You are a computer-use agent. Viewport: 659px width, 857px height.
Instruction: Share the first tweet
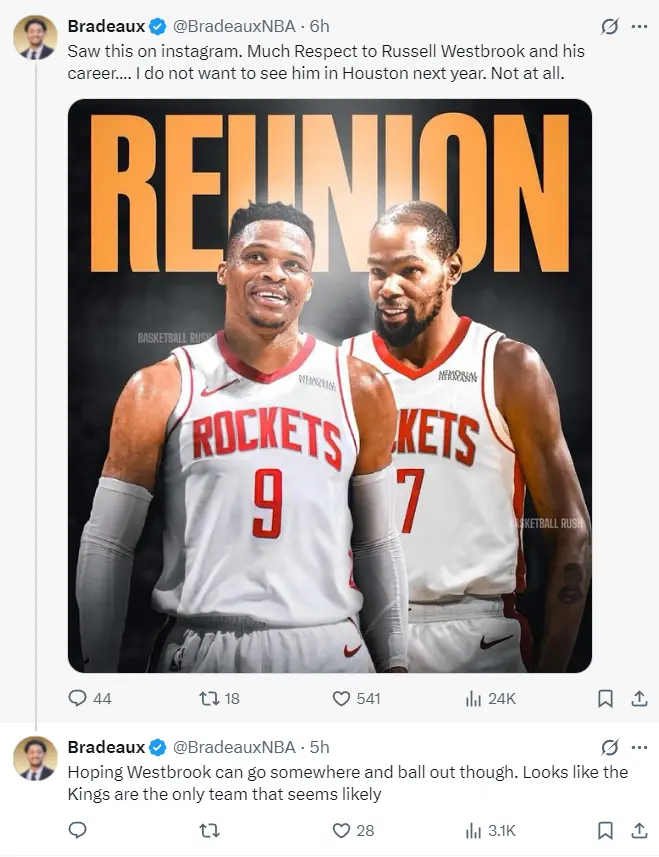click(640, 698)
